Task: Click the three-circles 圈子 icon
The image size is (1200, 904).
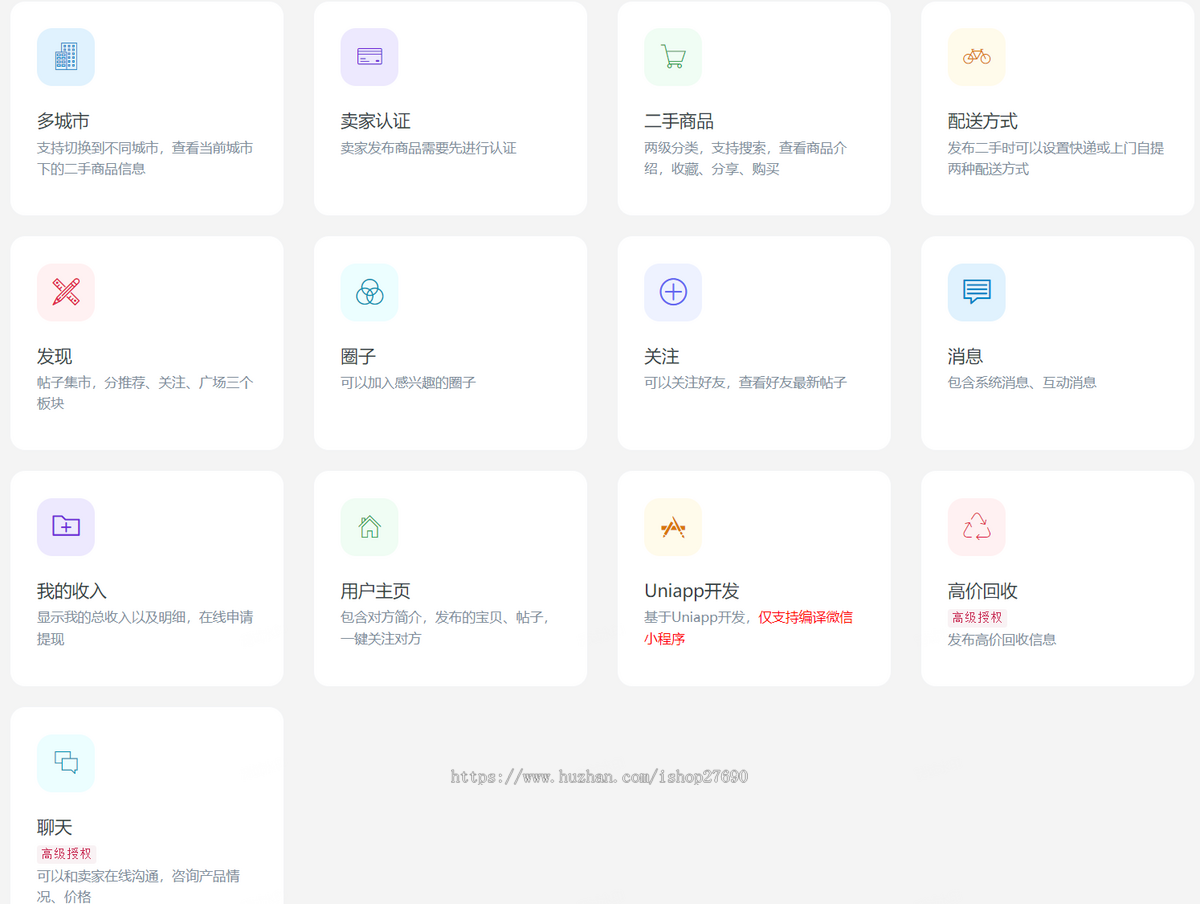Action: (x=369, y=292)
